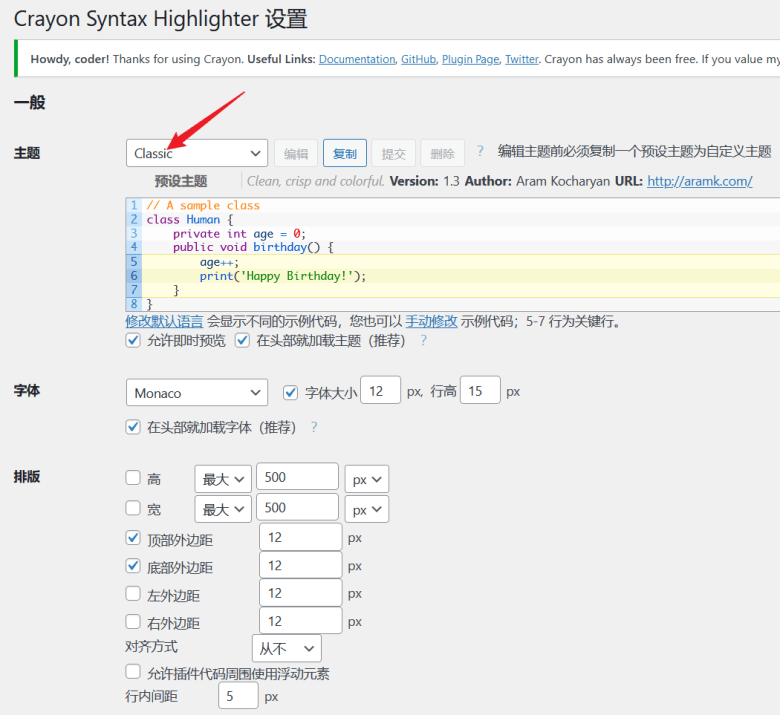
Task: Open the GitHub link
Action: coord(418,59)
